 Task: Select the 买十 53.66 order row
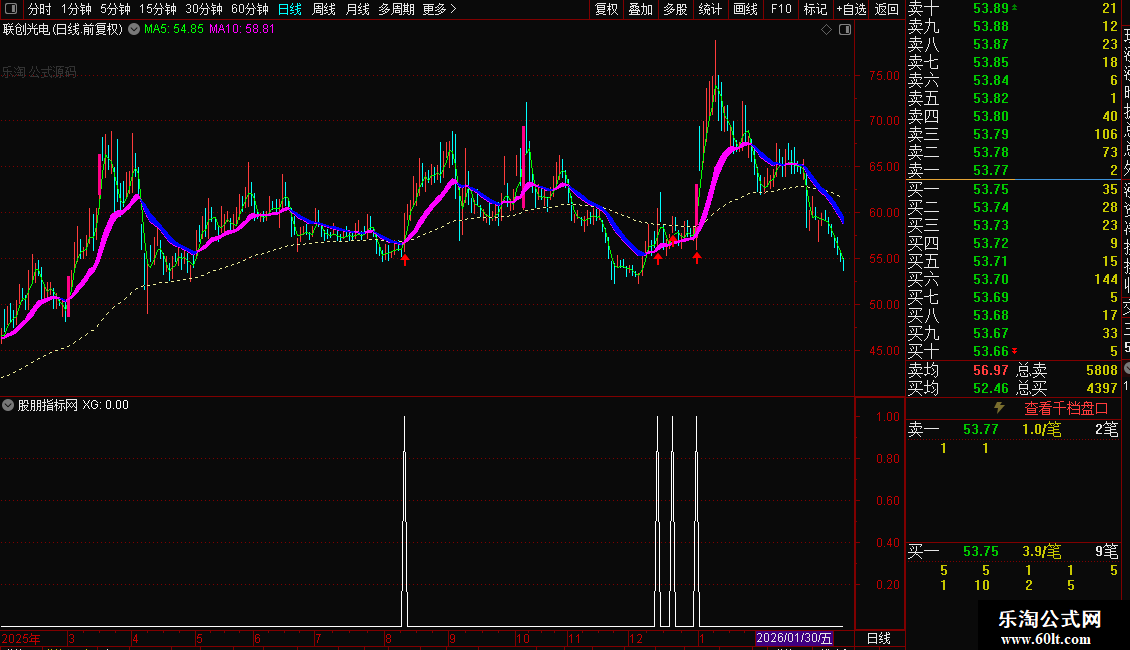pos(1013,351)
